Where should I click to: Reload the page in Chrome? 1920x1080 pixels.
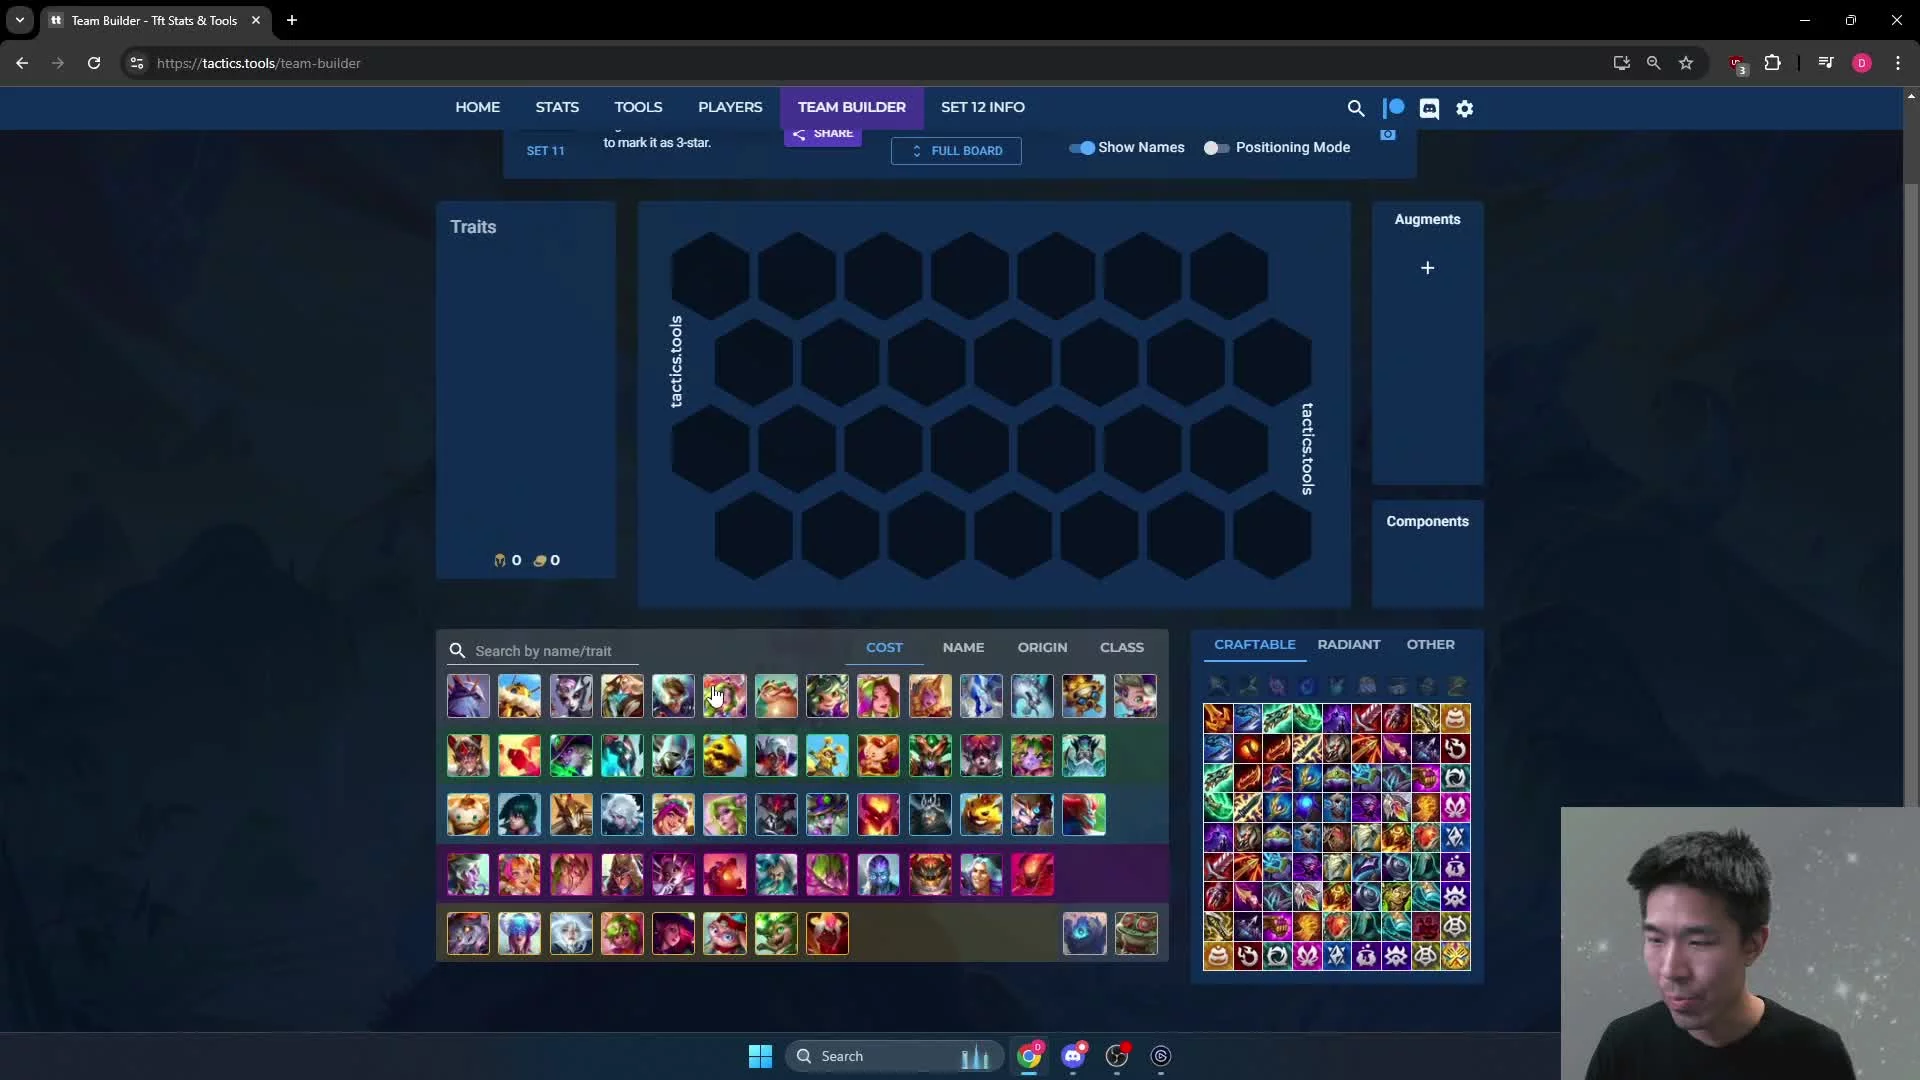point(94,63)
